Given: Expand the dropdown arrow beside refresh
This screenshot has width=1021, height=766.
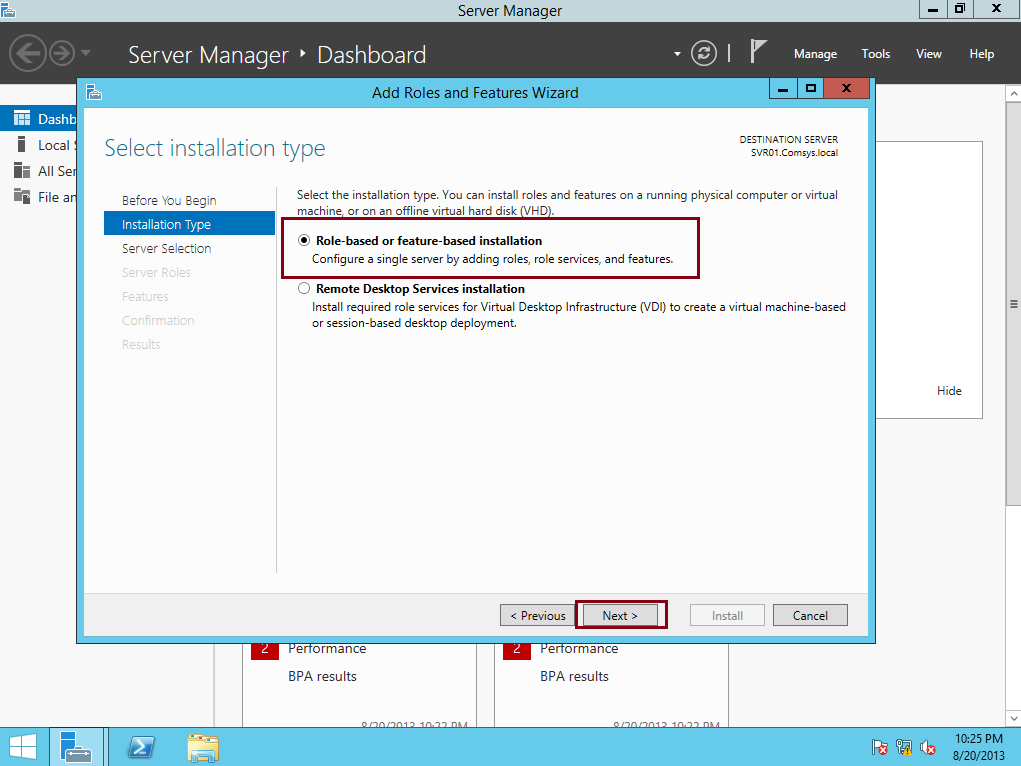Looking at the screenshot, I should (677, 54).
